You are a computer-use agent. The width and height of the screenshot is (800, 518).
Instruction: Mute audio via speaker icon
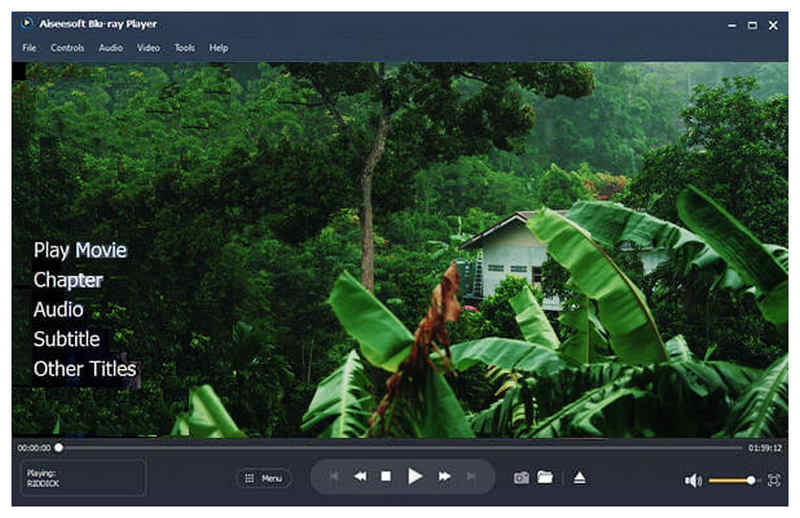pyautogui.click(x=693, y=481)
